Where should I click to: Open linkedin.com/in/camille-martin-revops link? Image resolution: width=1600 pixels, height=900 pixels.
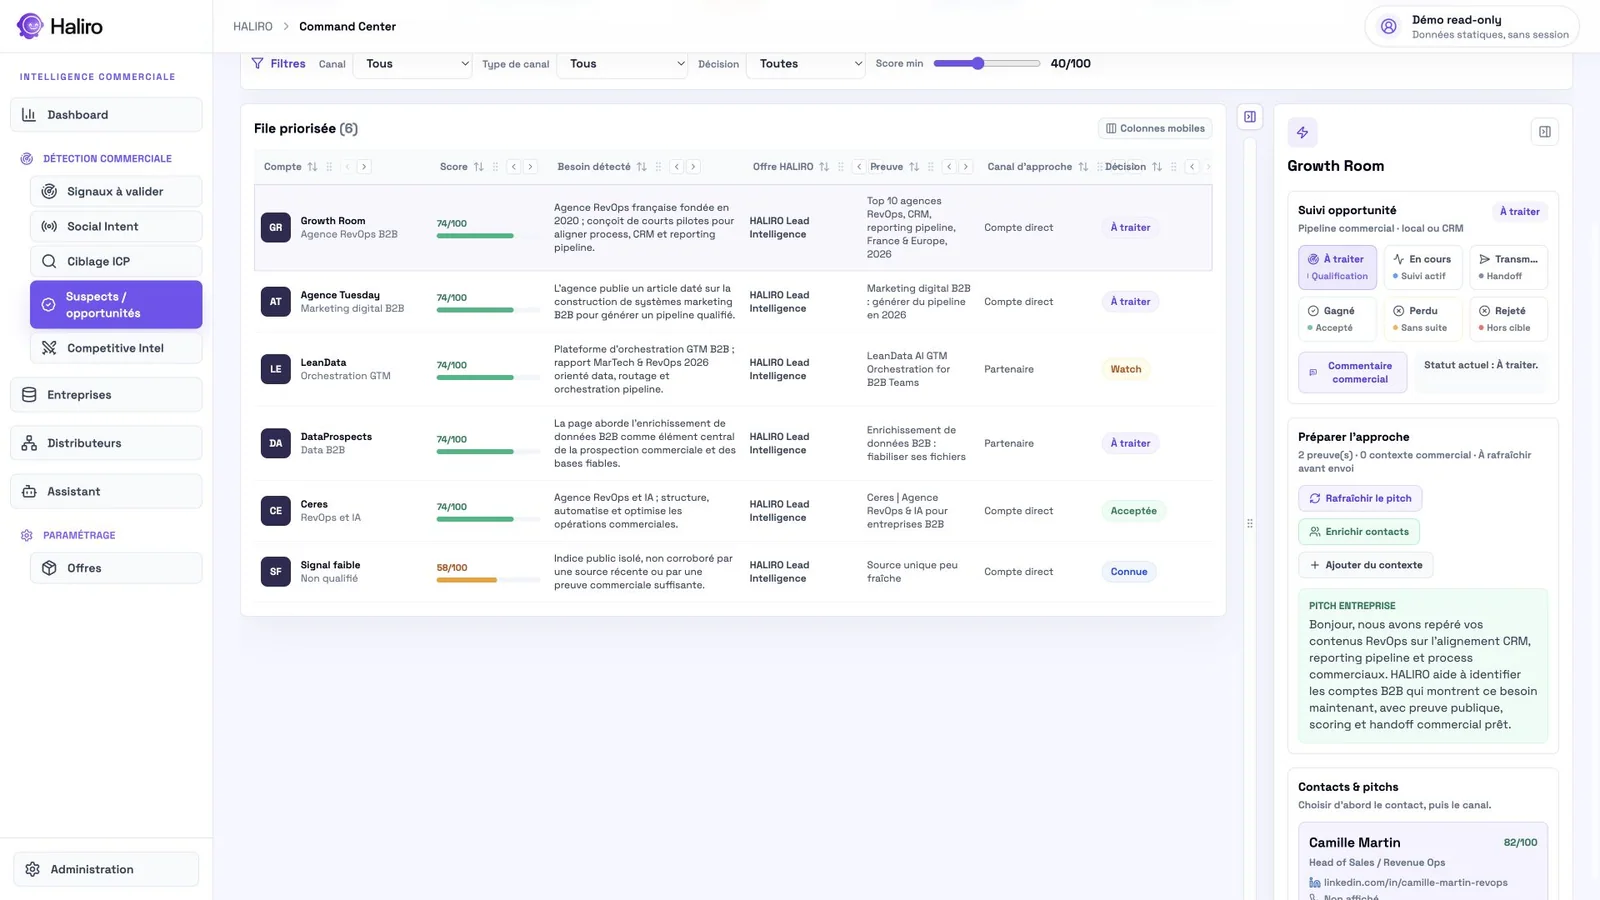coord(1415,882)
